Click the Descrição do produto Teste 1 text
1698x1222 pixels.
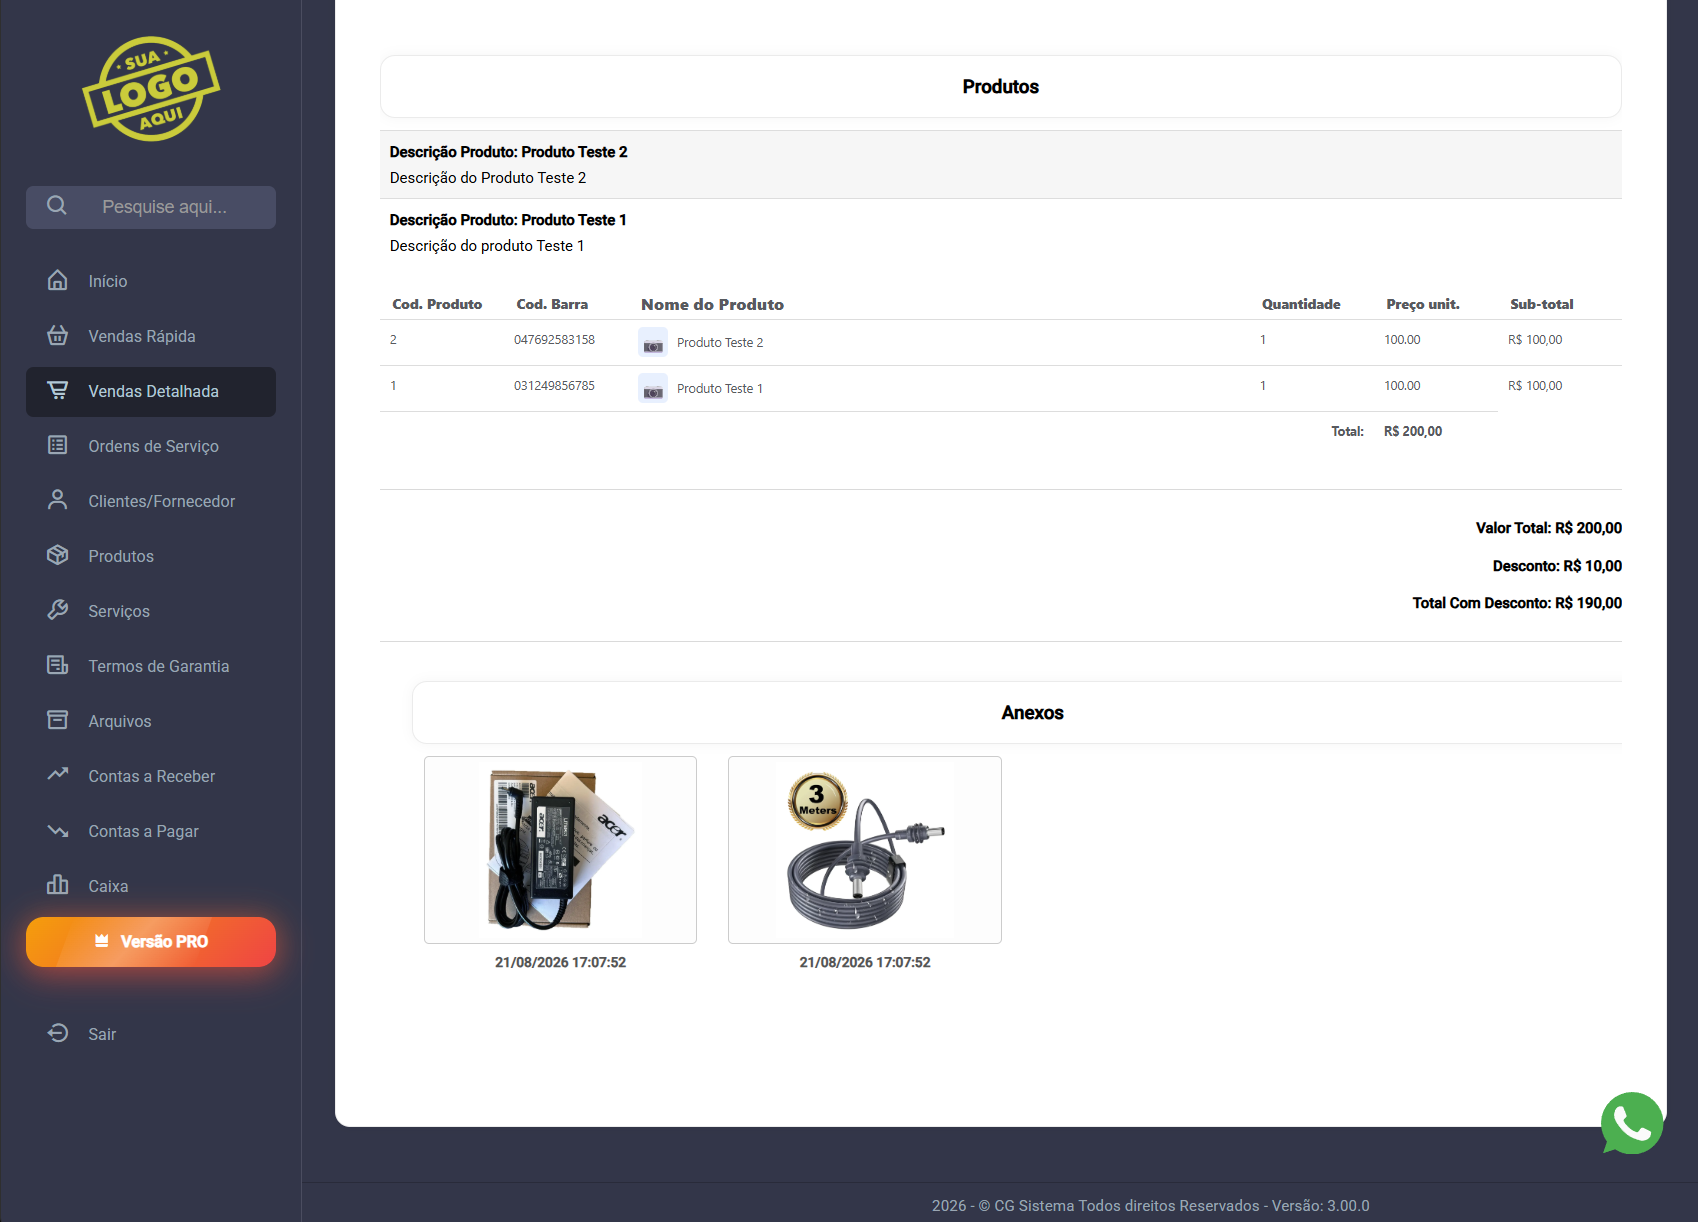point(487,246)
